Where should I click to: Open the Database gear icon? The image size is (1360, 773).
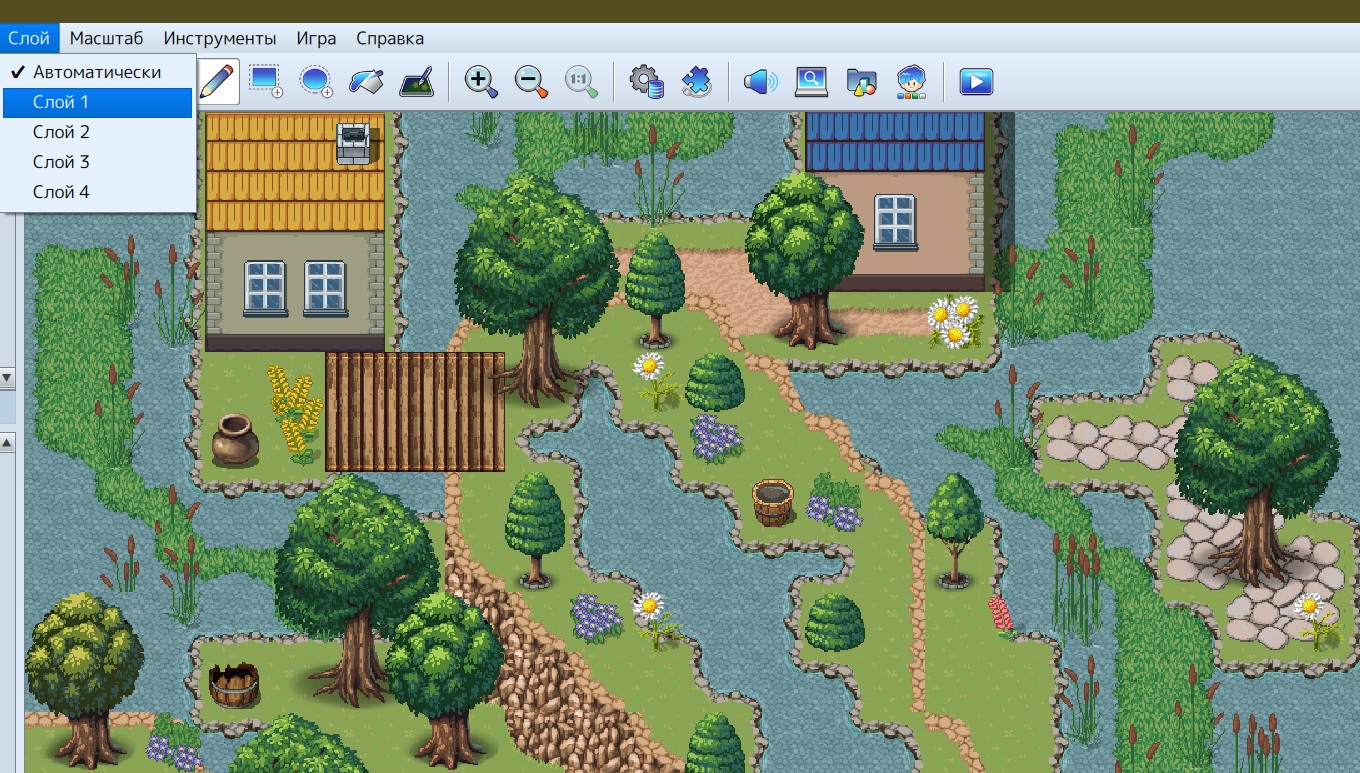tap(646, 81)
